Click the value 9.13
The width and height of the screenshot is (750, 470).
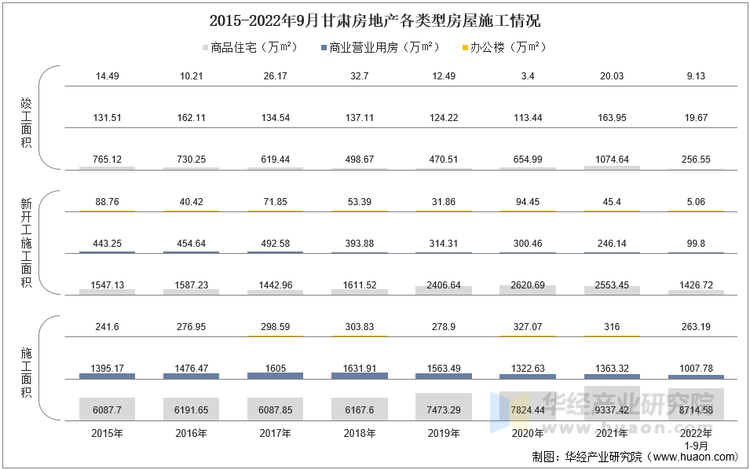pyautogui.click(x=696, y=76)
